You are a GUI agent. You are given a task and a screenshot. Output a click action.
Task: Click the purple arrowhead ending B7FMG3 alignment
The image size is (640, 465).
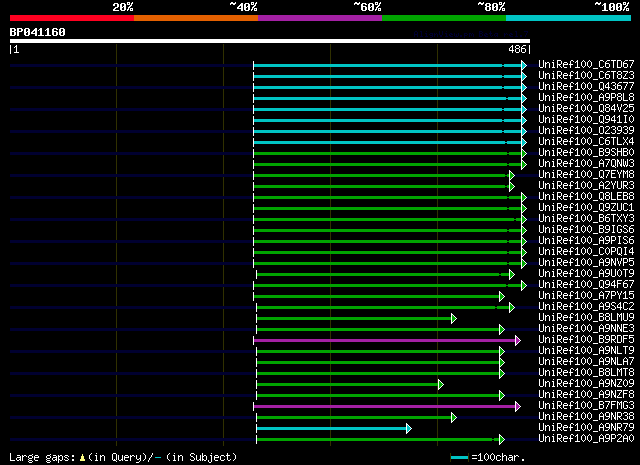518,407
